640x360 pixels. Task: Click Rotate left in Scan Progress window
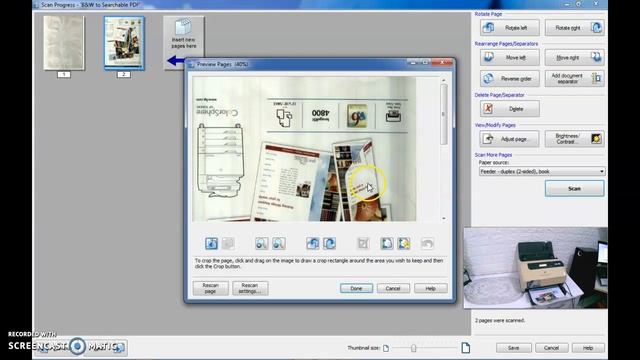coord(509,28)
